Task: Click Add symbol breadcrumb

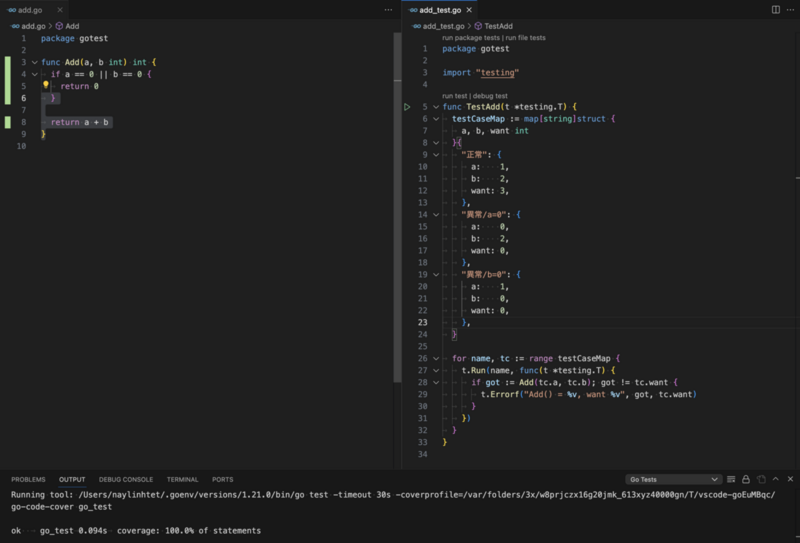Action: coord(67,26)
